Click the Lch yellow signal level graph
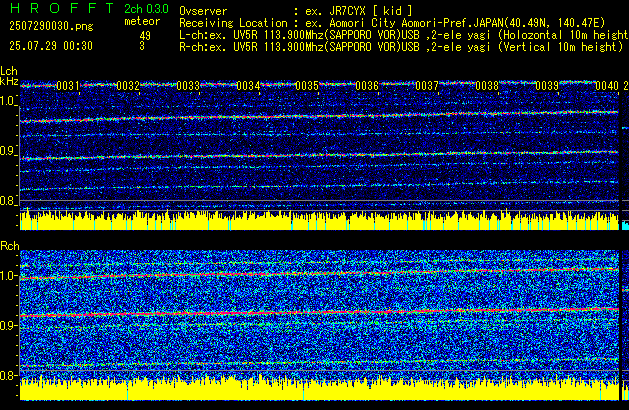The image size is (629, 410). [319, 220]
